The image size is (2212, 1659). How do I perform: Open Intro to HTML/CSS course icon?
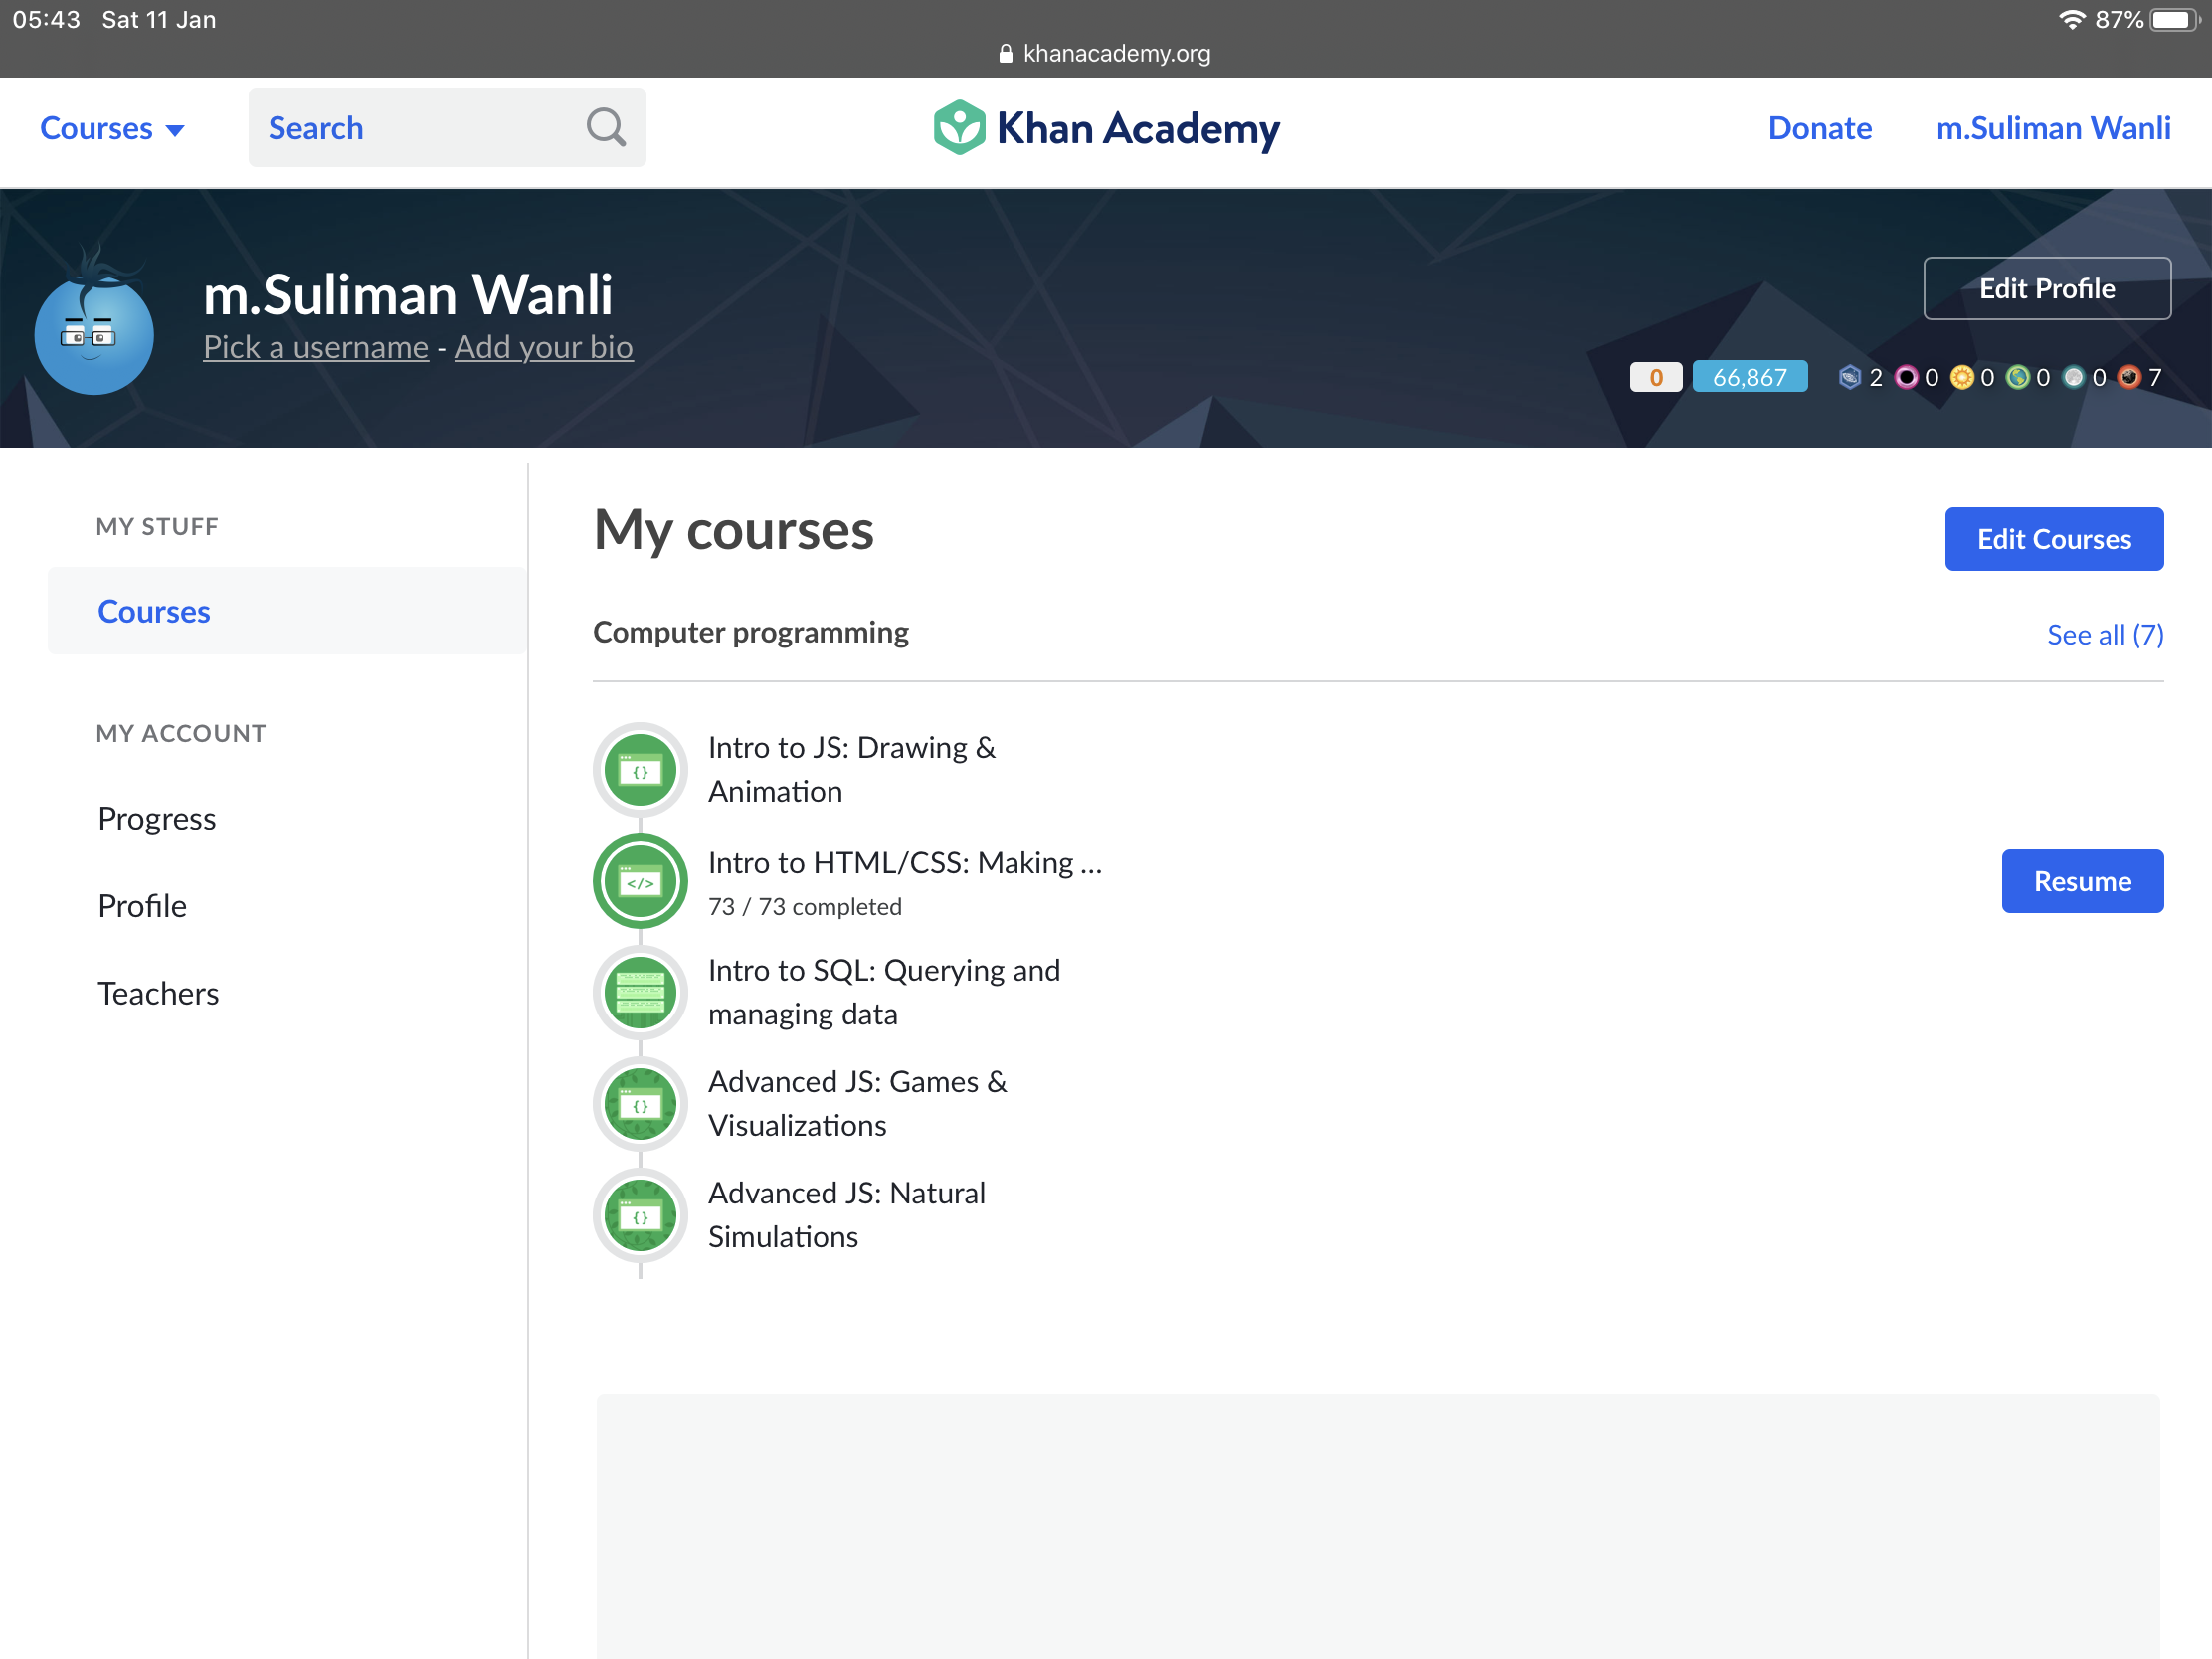pos(640,881)
